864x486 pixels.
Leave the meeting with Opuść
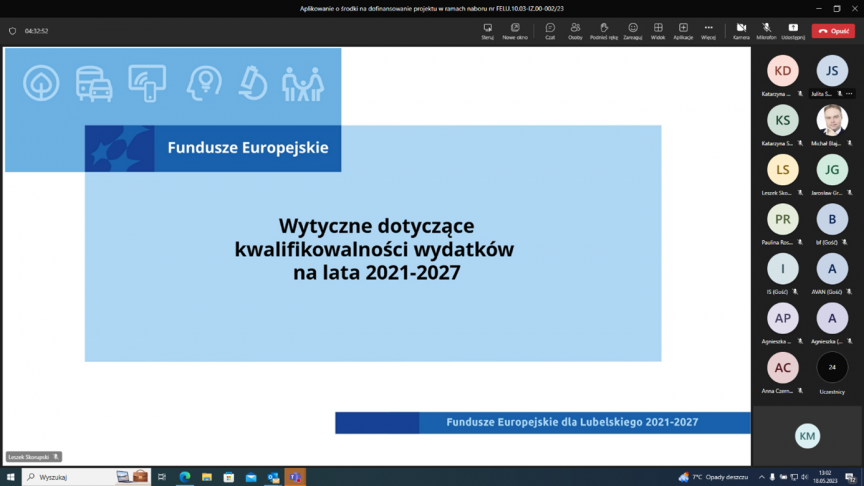833,31
